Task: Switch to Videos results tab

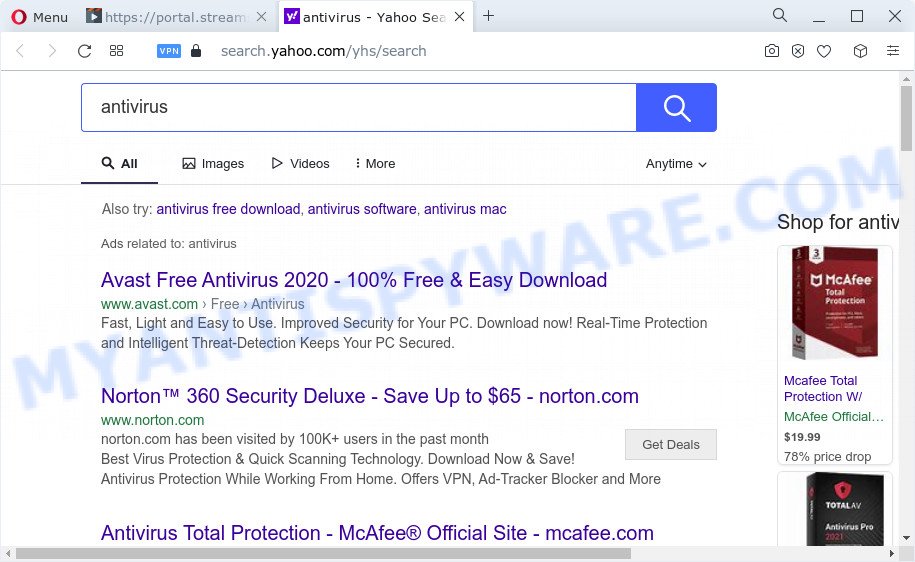Action: (x=301, y=163)
